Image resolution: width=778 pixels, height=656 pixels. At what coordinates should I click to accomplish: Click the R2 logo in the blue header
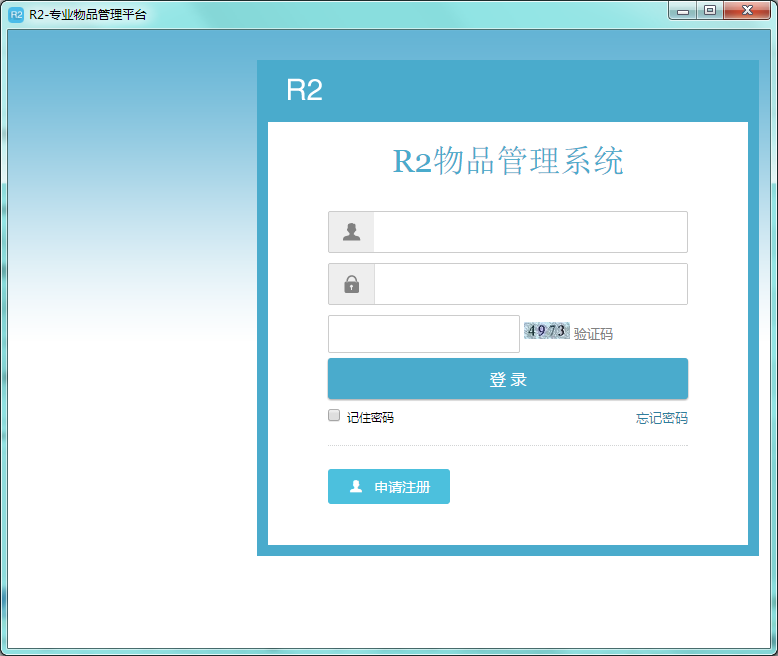tap(304, 90)
